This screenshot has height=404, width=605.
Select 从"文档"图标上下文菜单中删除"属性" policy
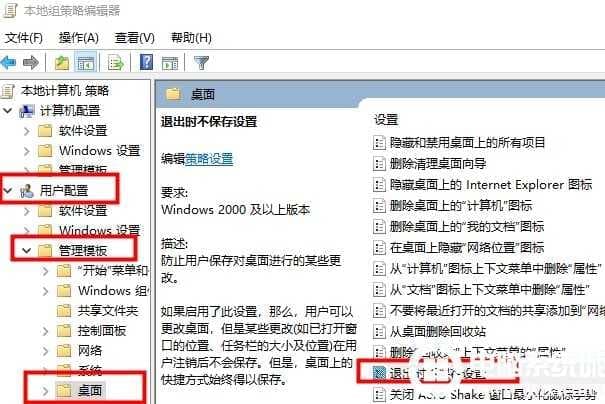(490, 289)
